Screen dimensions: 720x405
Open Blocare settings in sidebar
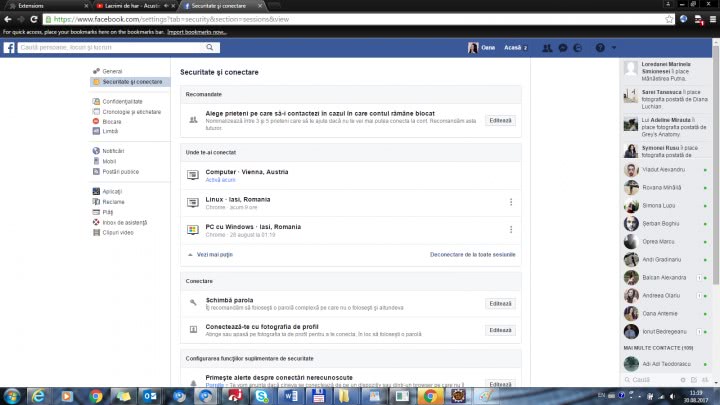pyautogui.click(x=111, y=121)
